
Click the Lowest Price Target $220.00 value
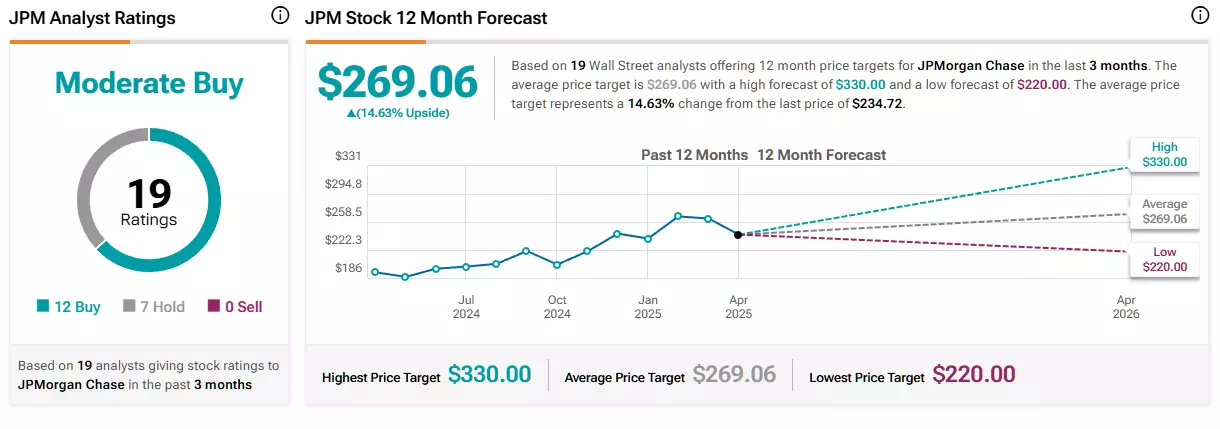(x=973, y=375)
